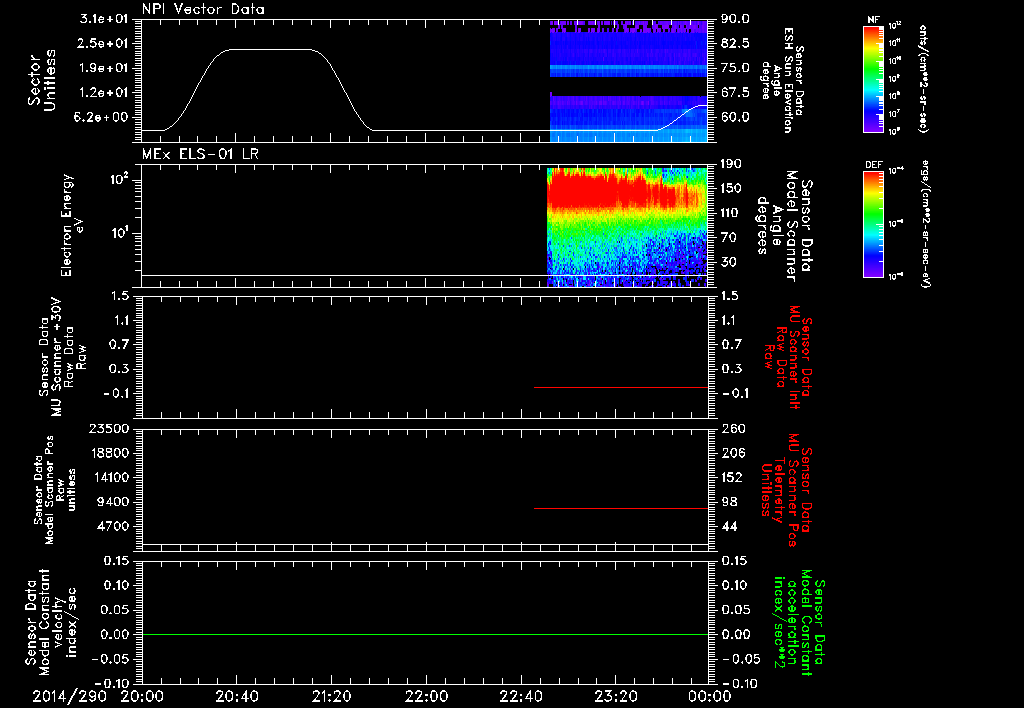The width and height of the screenshot is (1024, 708).
Task: Click the '2.5e+01' sector tick value
Action: (x=104, y=43)
